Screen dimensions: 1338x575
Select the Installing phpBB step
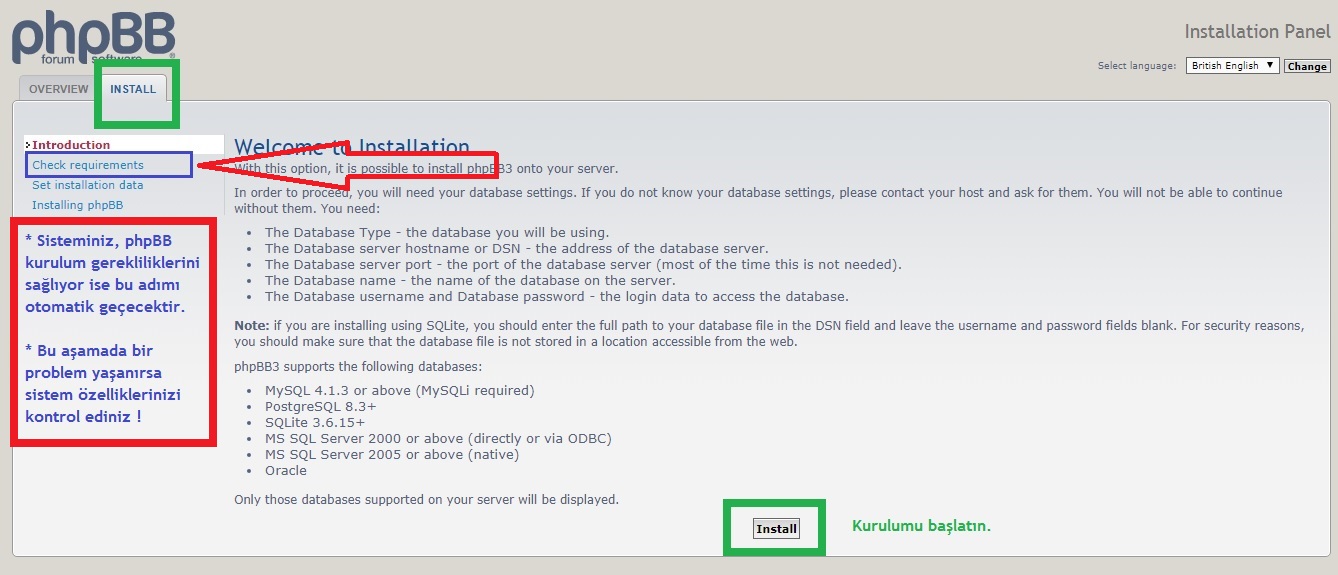tap(78, 205)
